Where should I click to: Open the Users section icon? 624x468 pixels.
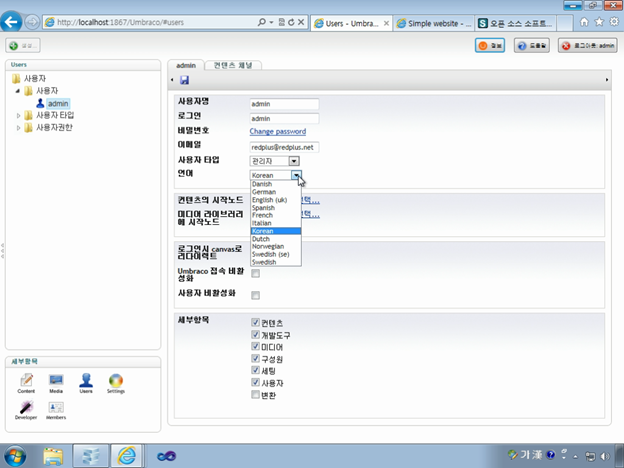86,384
